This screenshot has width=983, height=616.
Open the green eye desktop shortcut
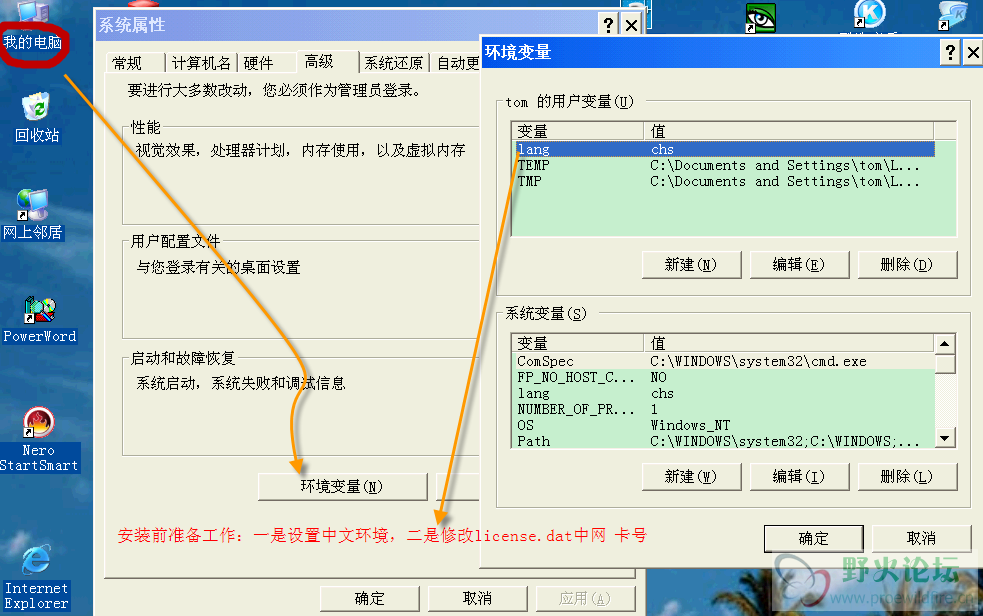(x=760, y=18)
